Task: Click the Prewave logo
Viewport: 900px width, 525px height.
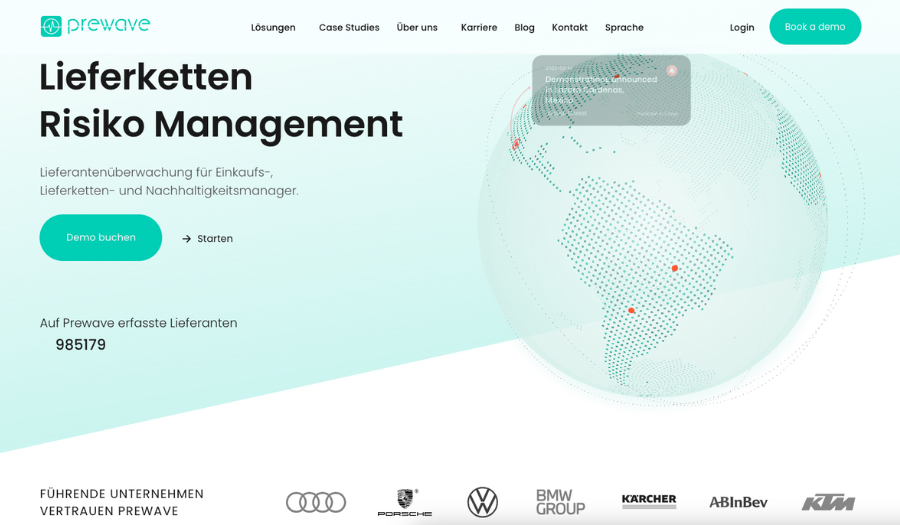Action: pyautogui.click(x=95, y=26)
